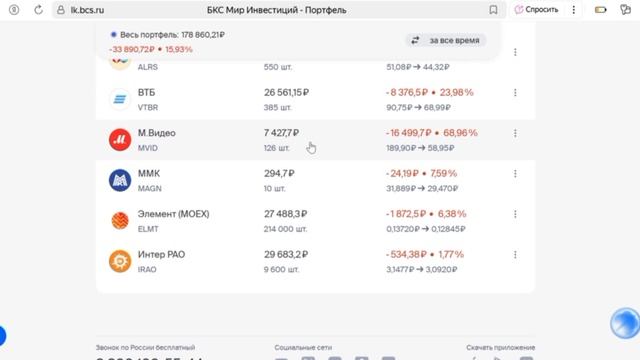640x360 pixels.
Task: Click the MVID ticker text
Action: click(148, 148)
